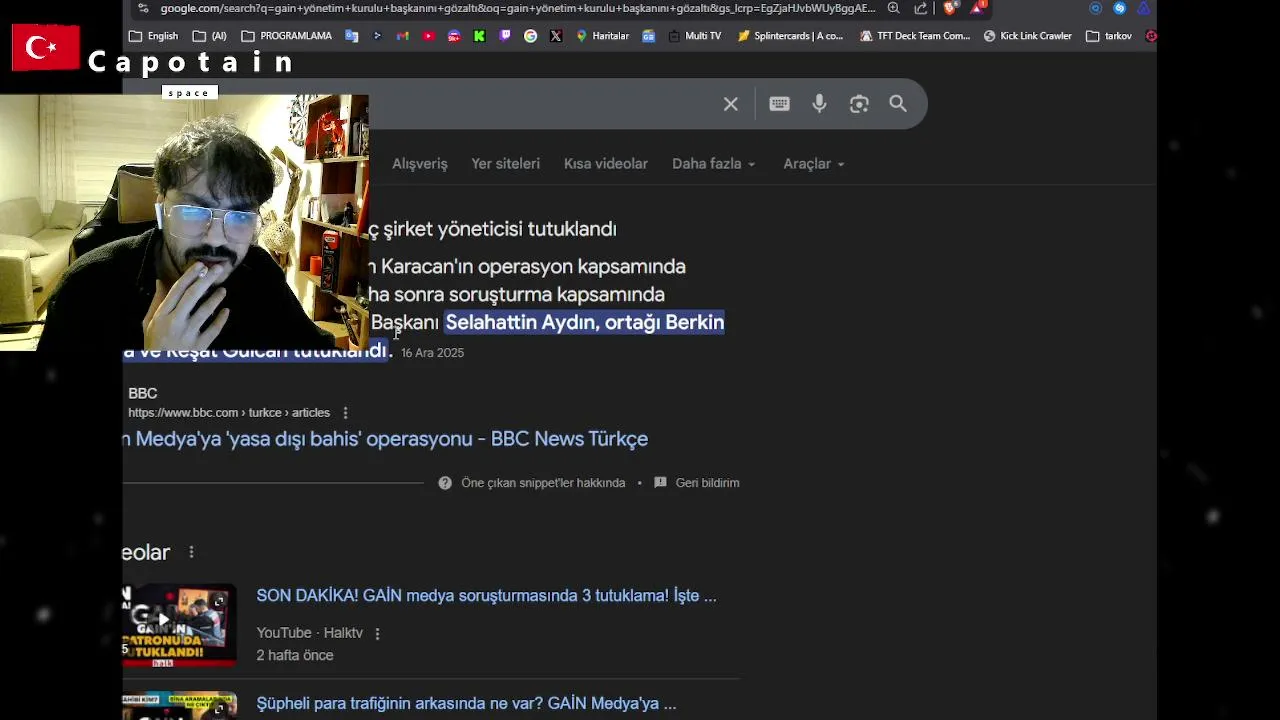Switch to the Alışveriş tab

pos(419,164)
